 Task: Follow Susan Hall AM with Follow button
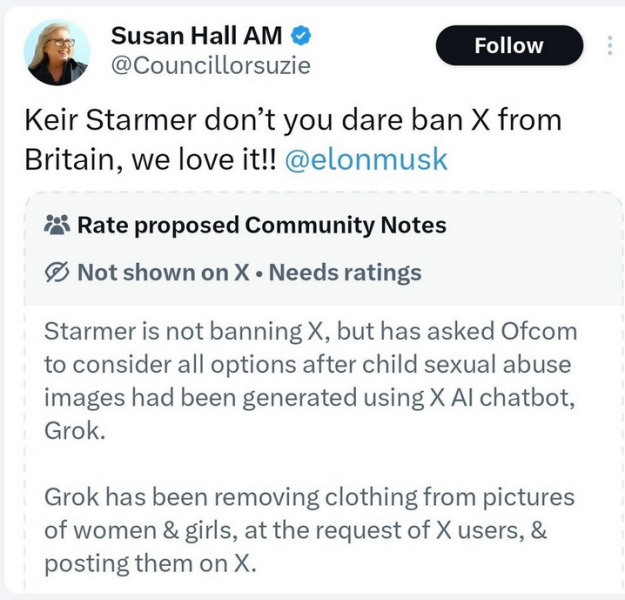click(x=509, y=46)
